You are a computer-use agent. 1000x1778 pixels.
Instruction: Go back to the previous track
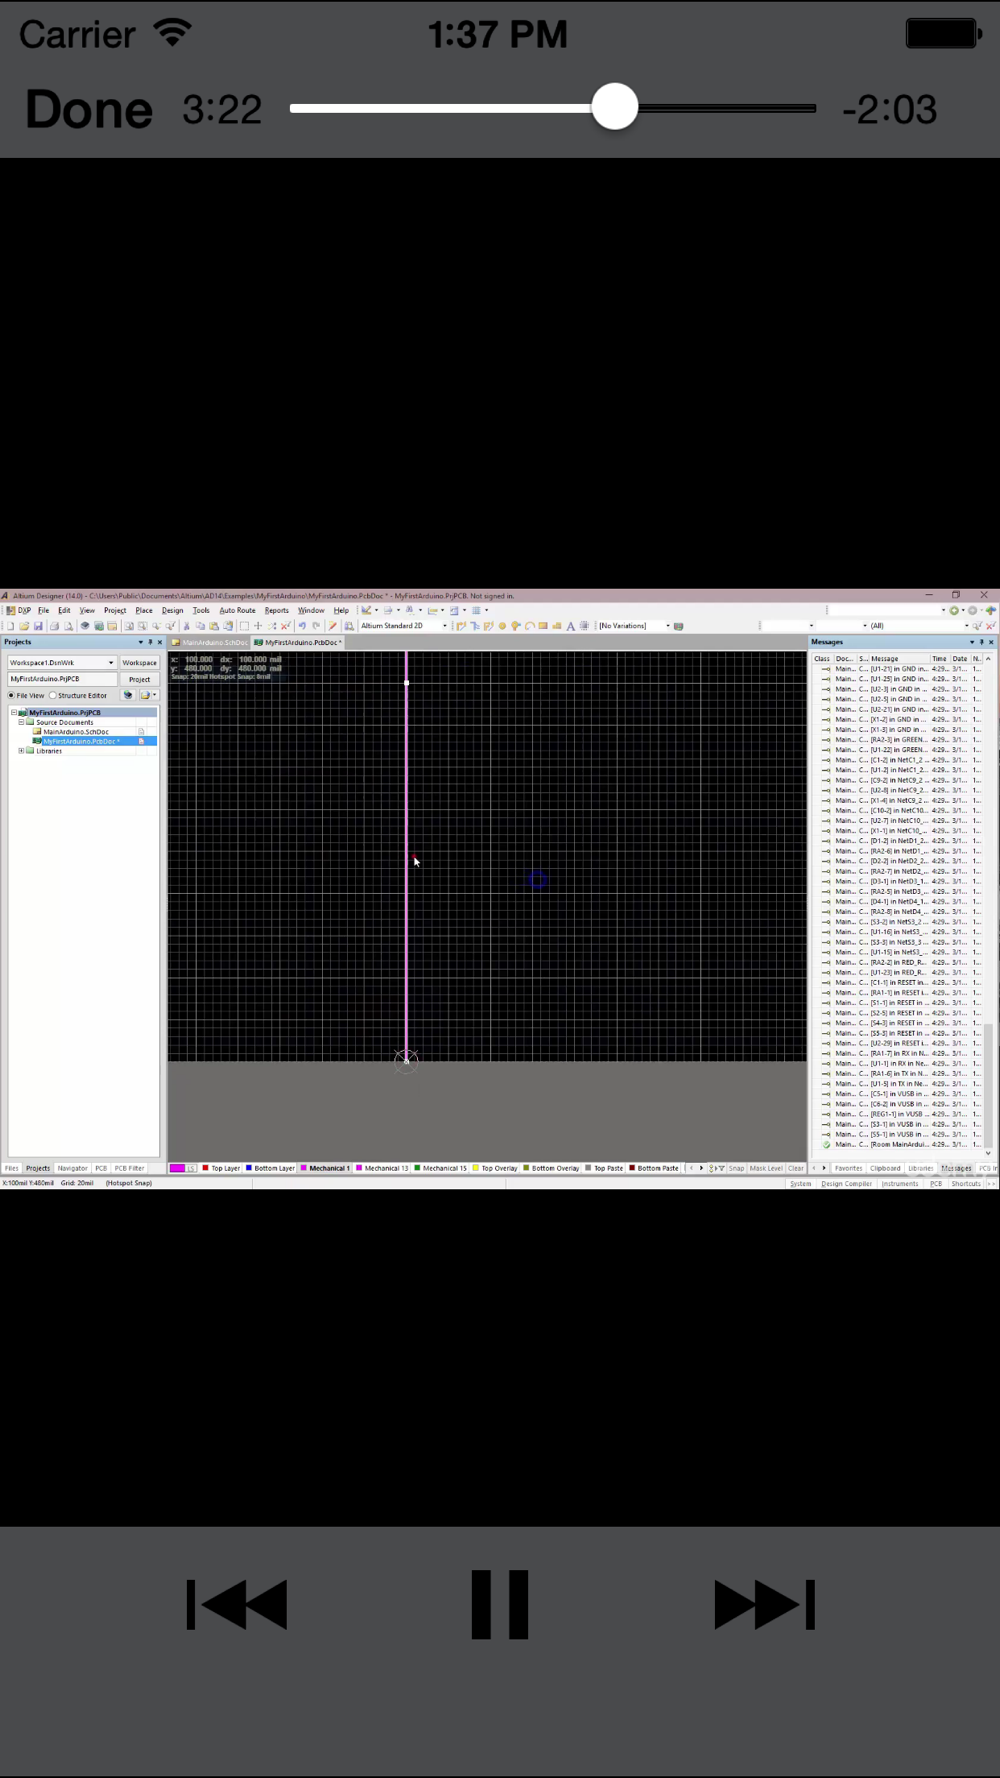[x=237, y=1604]
